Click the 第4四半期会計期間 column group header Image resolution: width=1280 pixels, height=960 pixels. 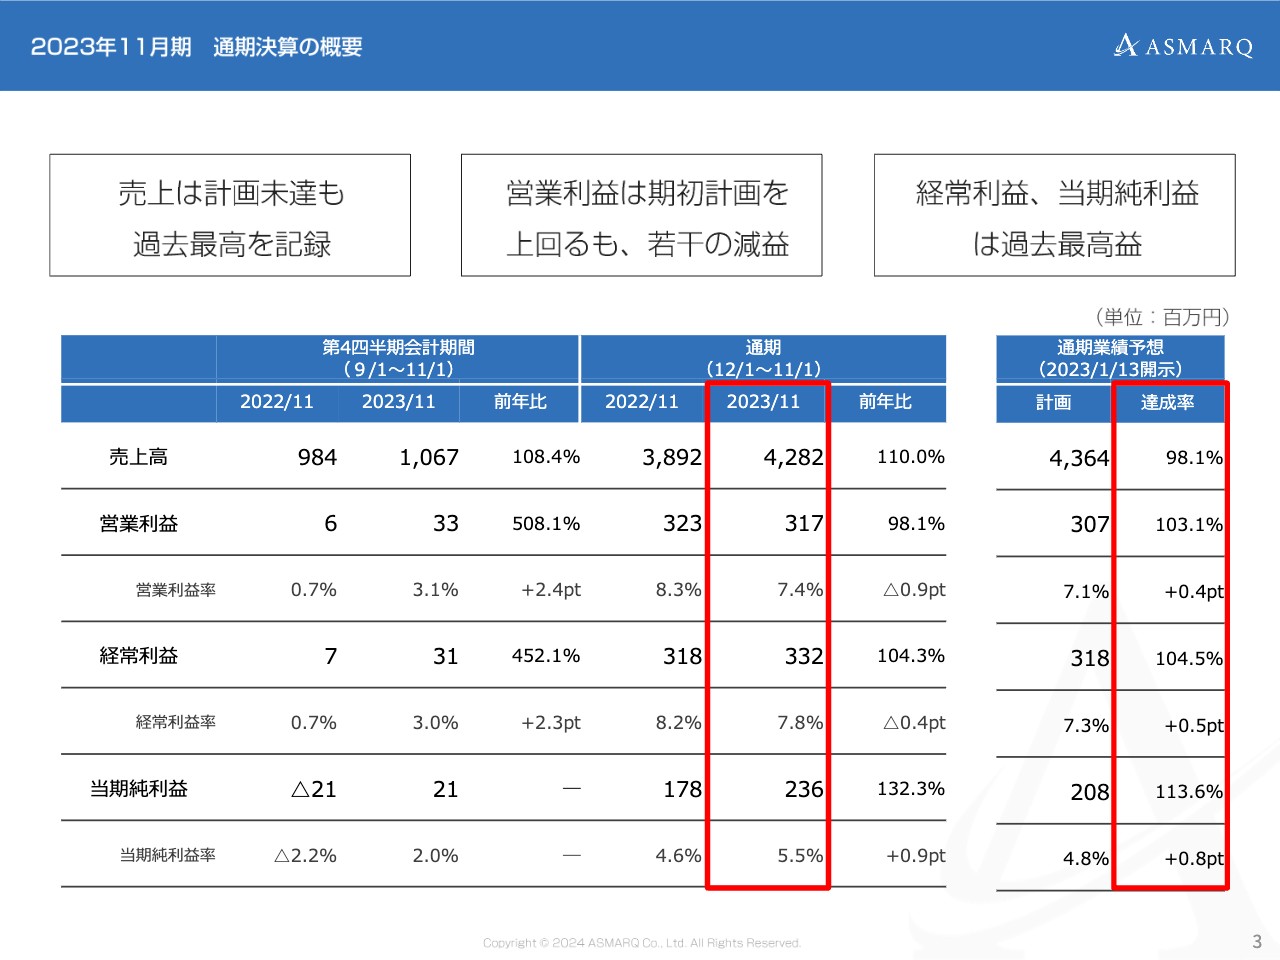tap(398, 358)
